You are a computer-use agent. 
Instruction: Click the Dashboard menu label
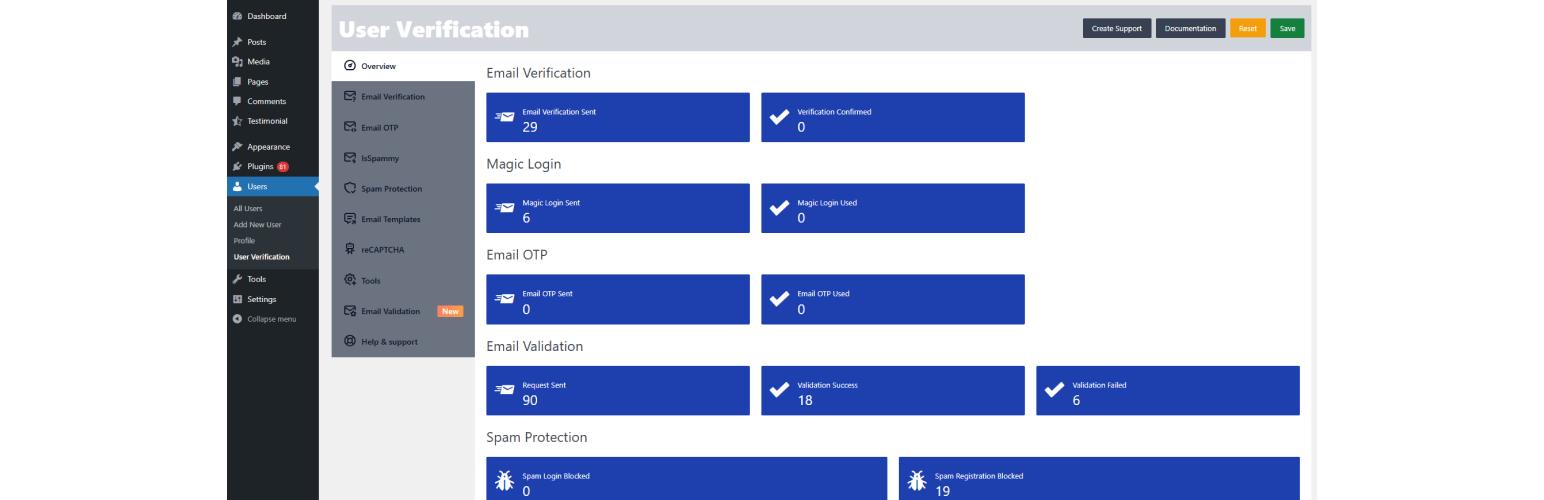tap(267, 16)
